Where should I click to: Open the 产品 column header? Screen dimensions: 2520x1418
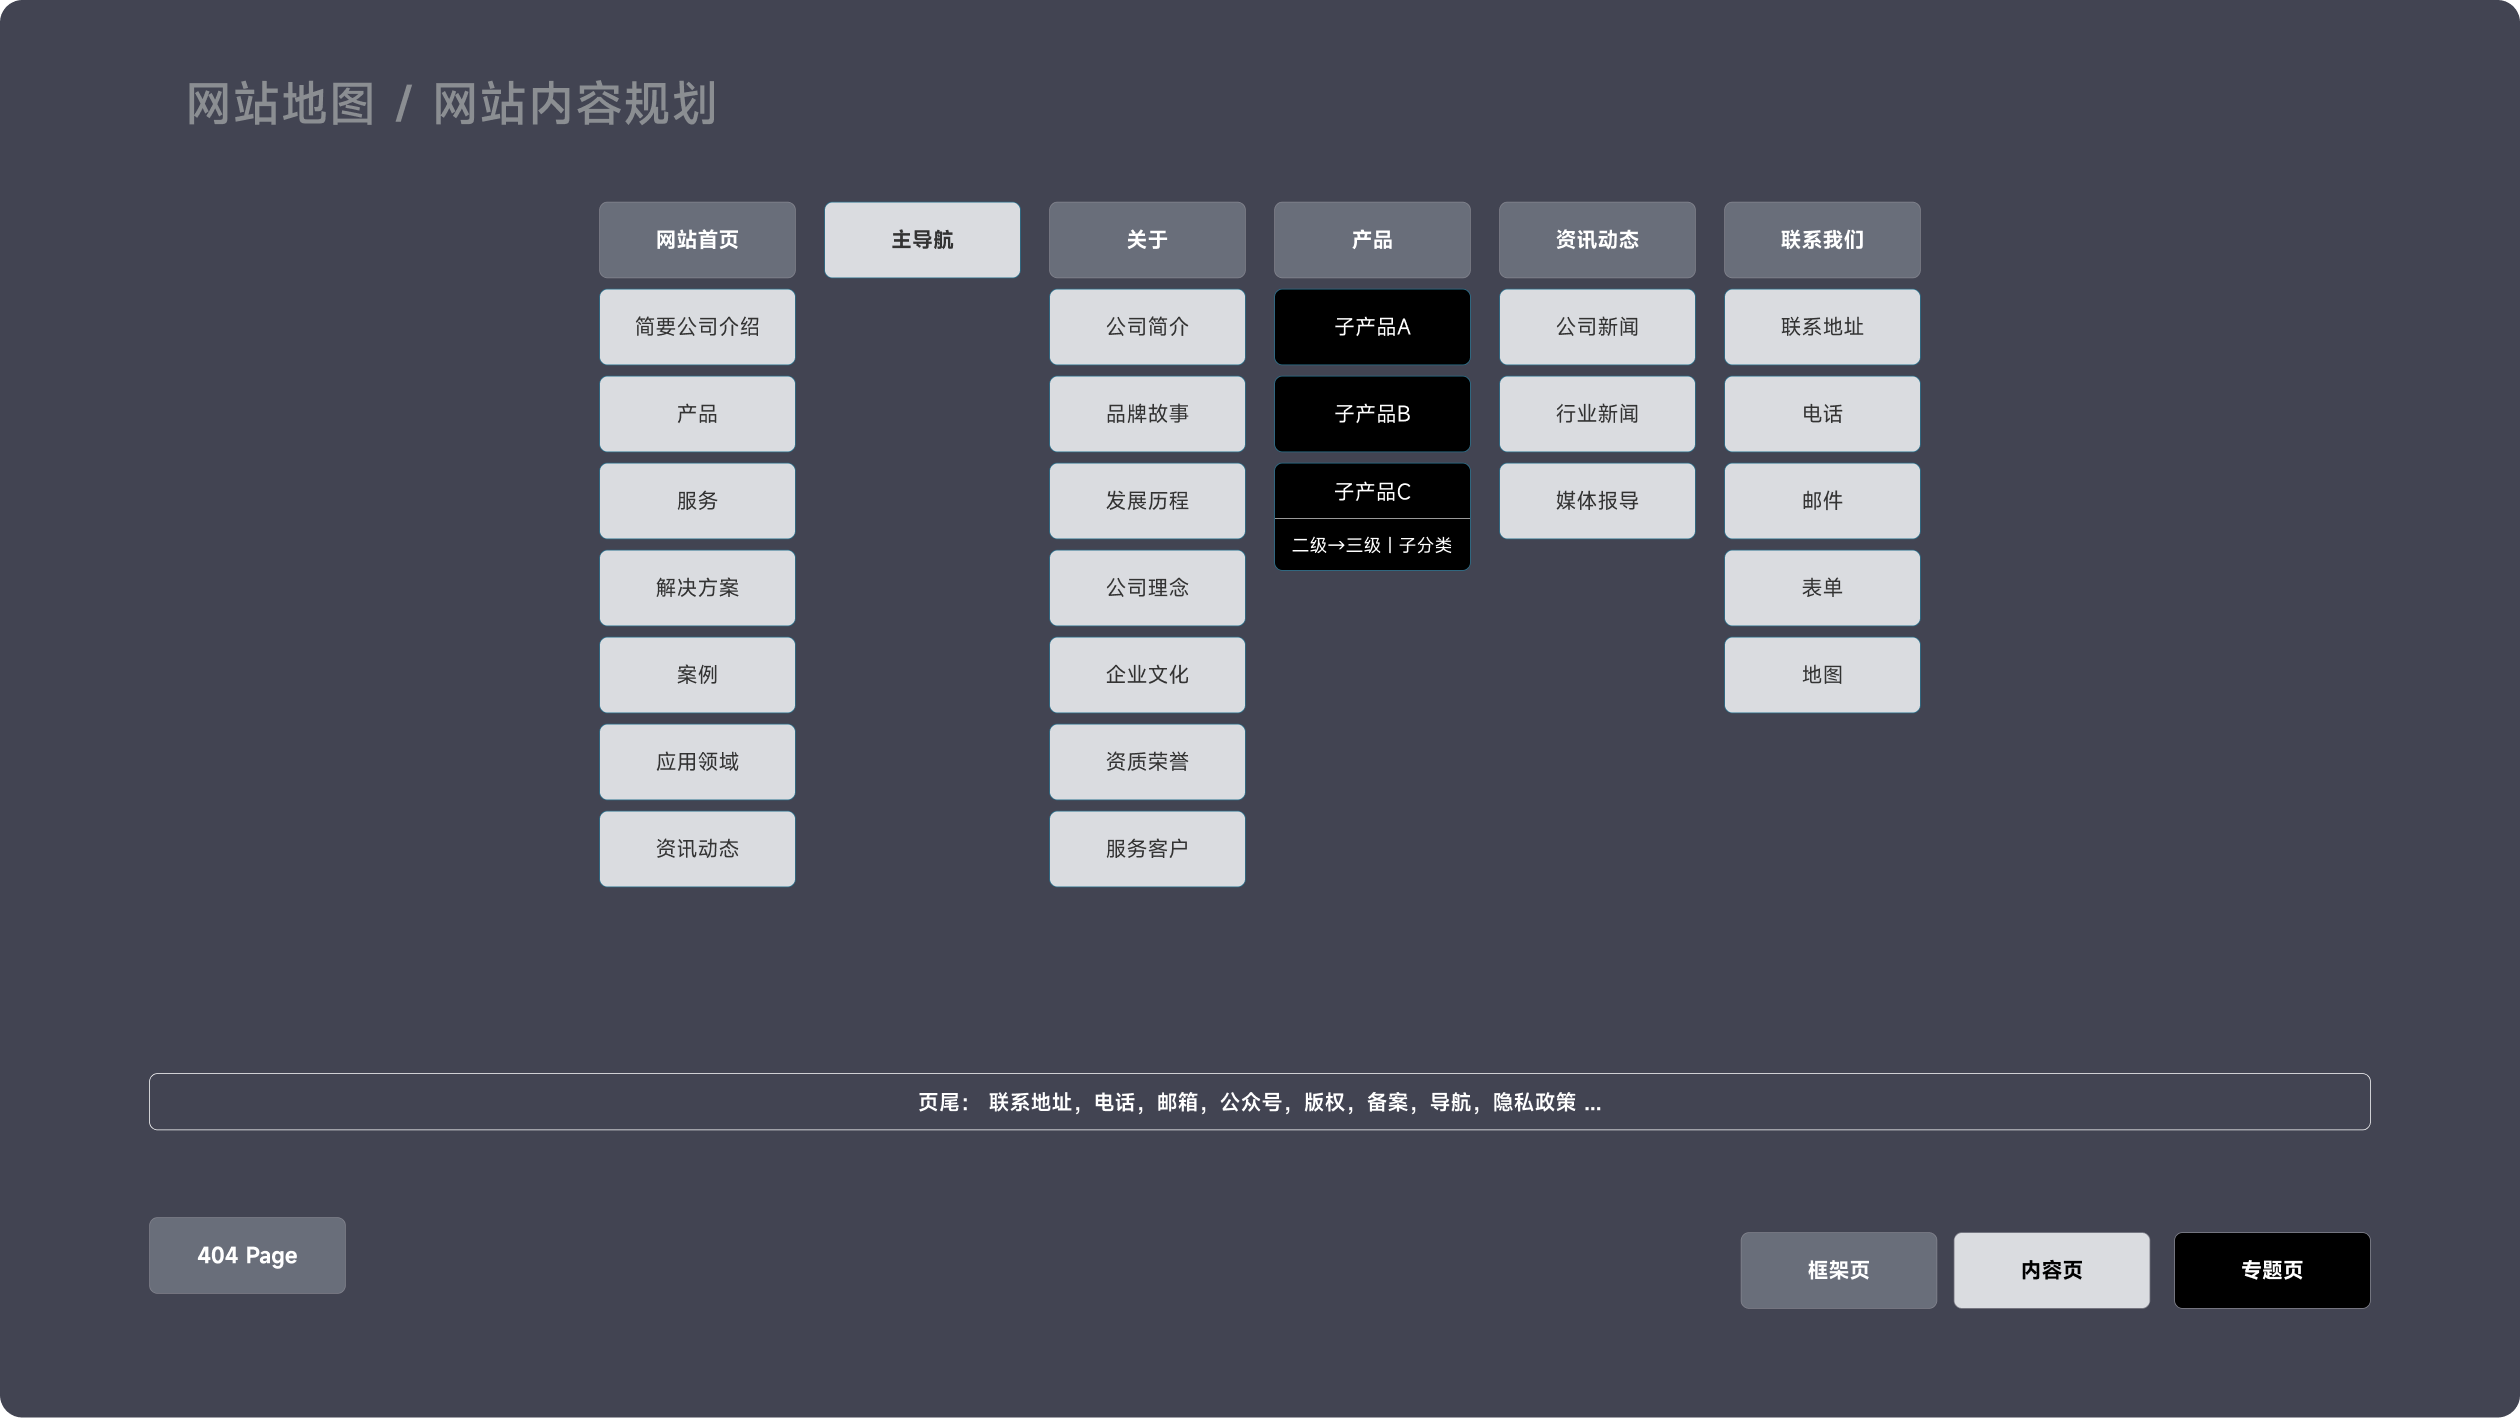[x=1372, y=240]
